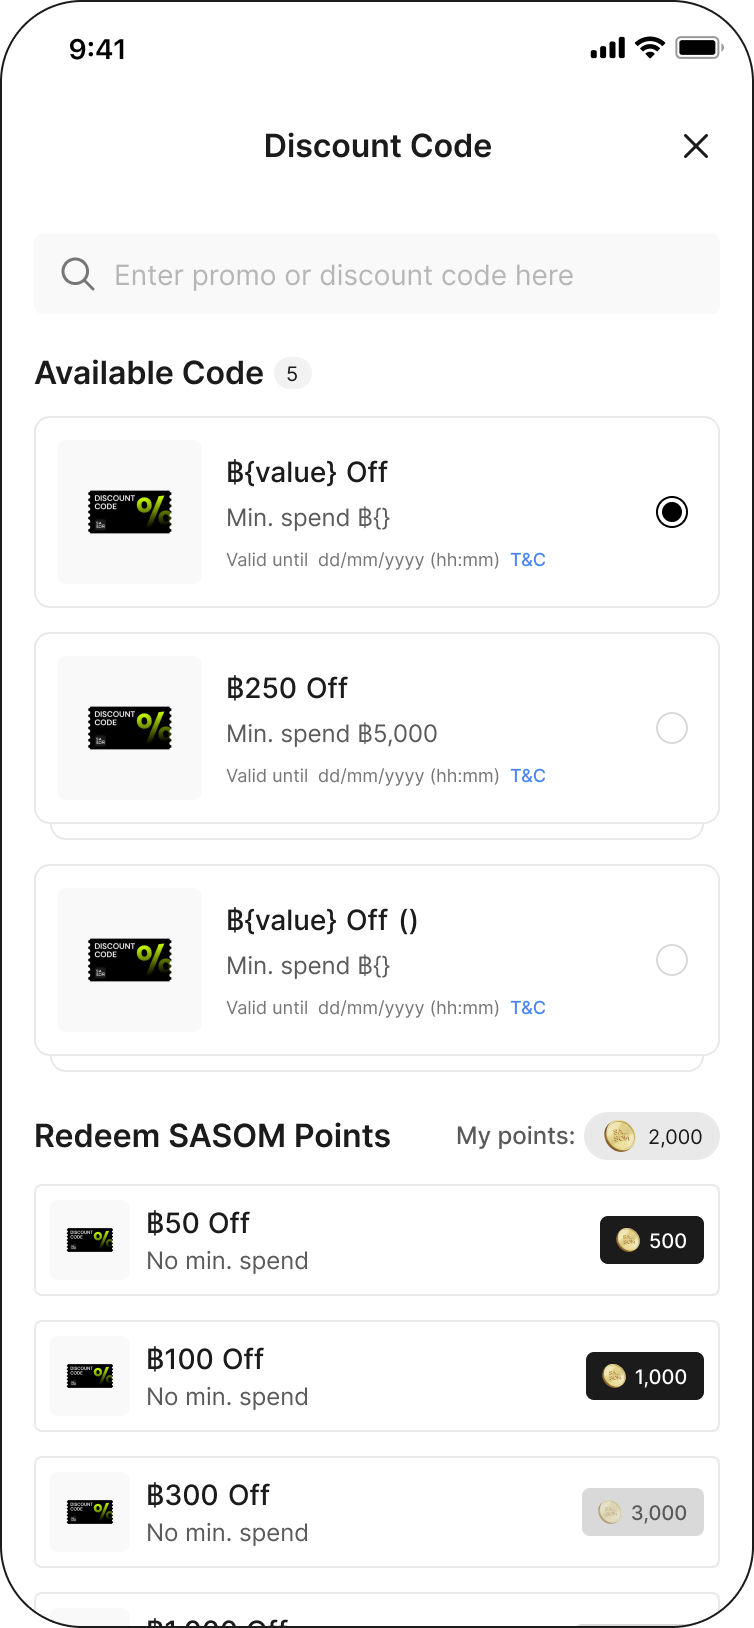754x1628 pixels.
Task: Tap the battery icon in status bar
Action: point(698,48)
